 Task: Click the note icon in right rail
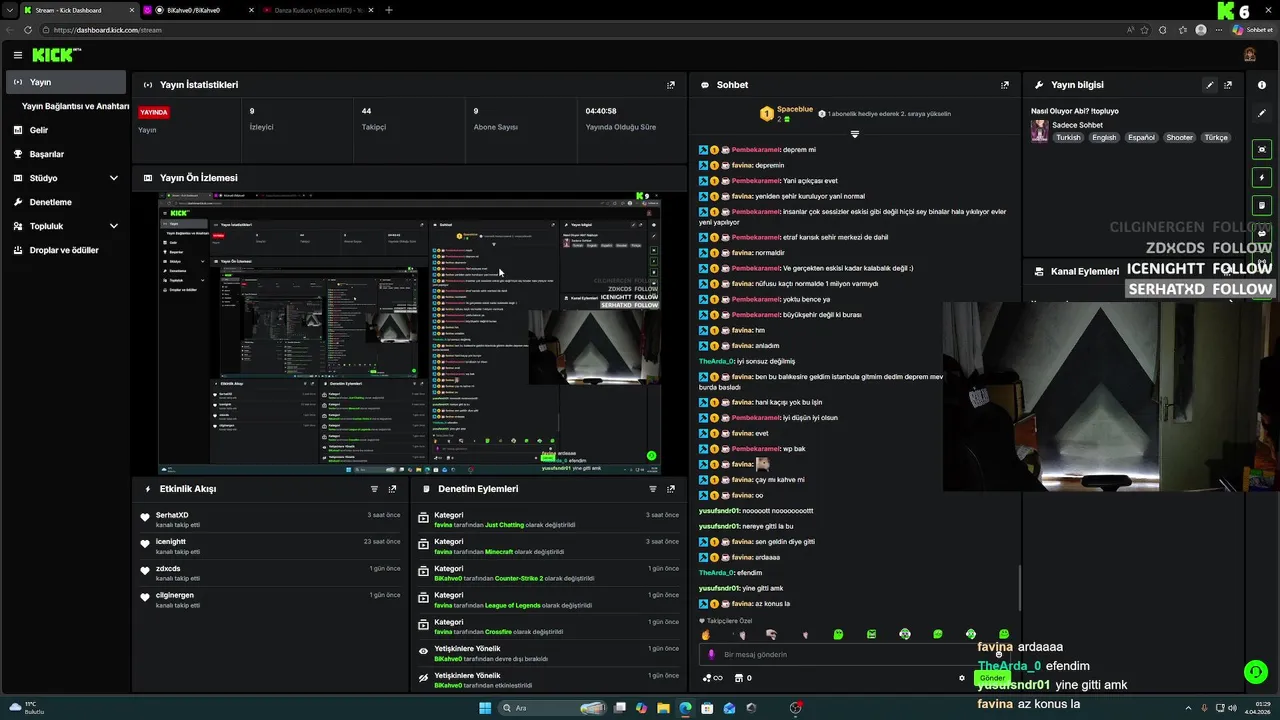tap(1262, 205)
